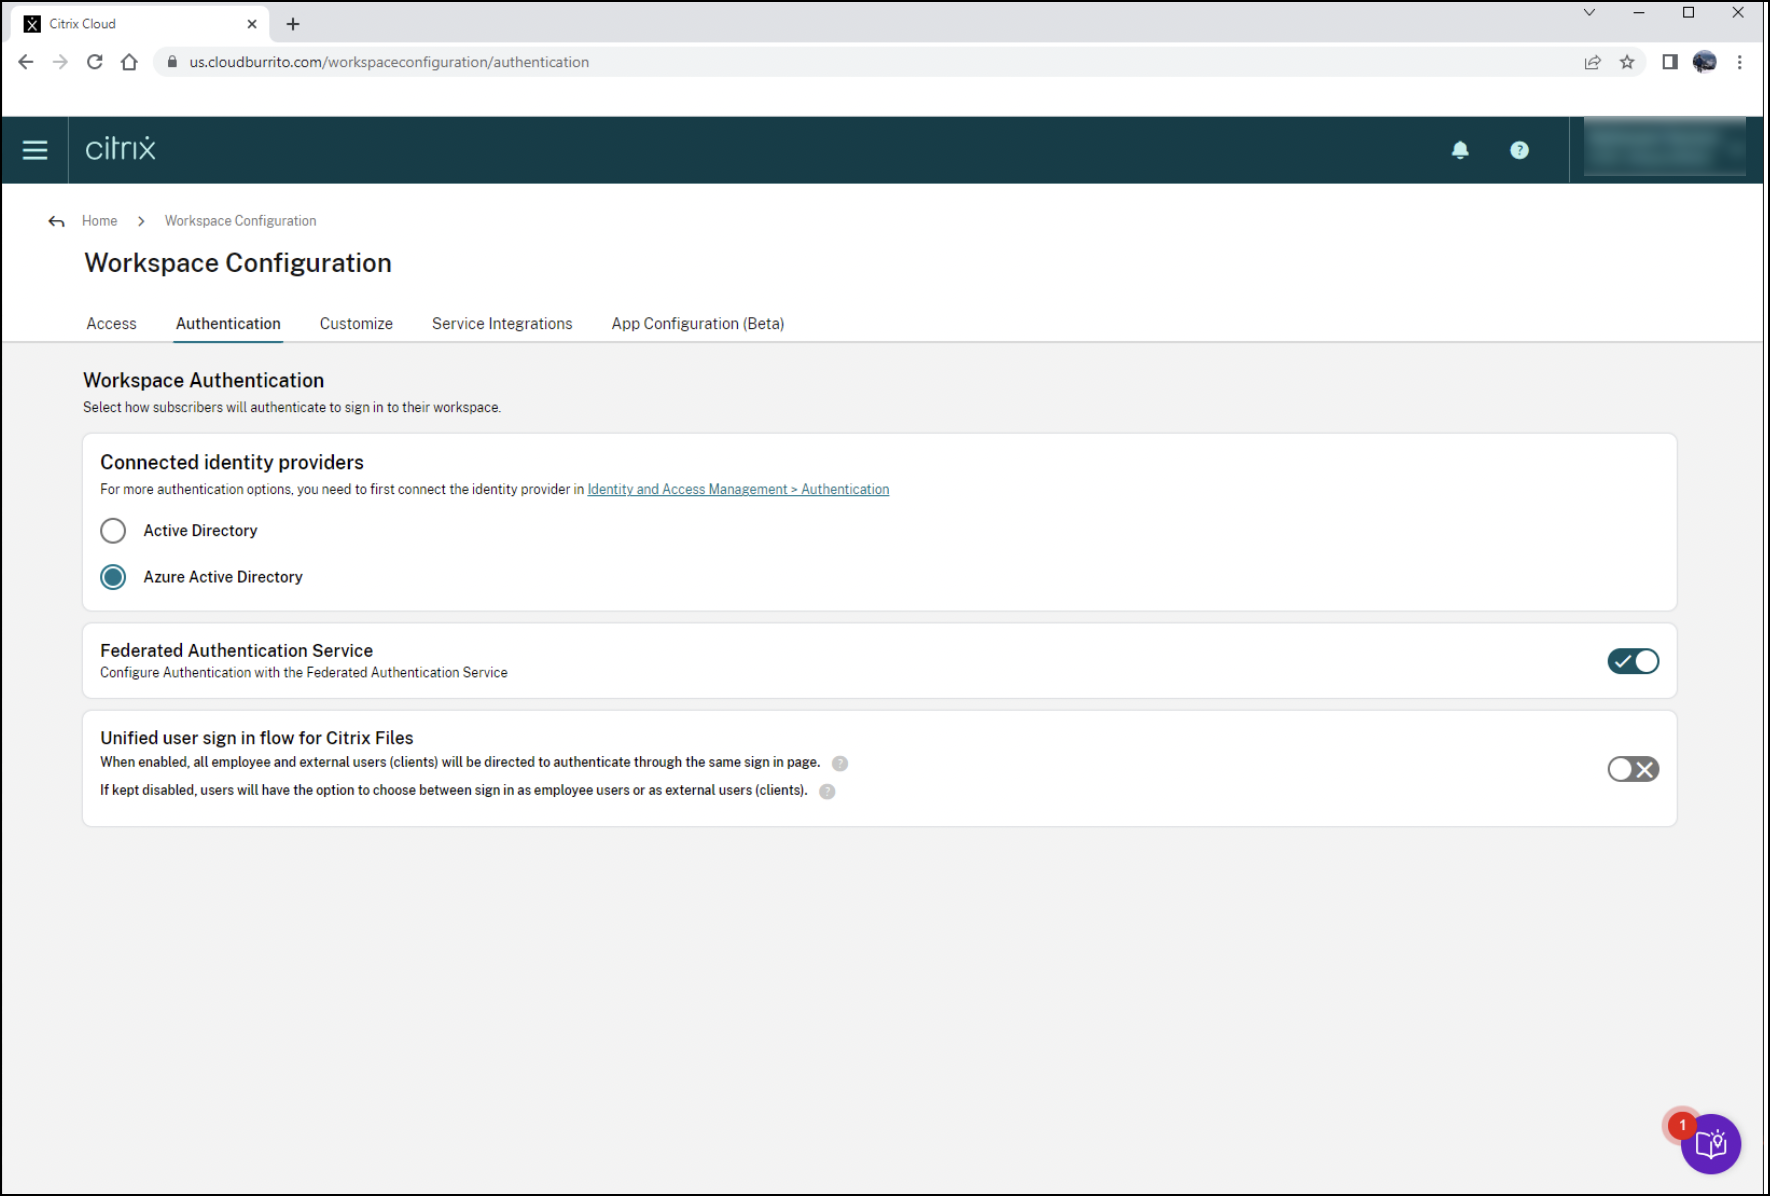Select the Azure Active Directory option
Screen dimensions: 1770x1196
click(113, 577)
